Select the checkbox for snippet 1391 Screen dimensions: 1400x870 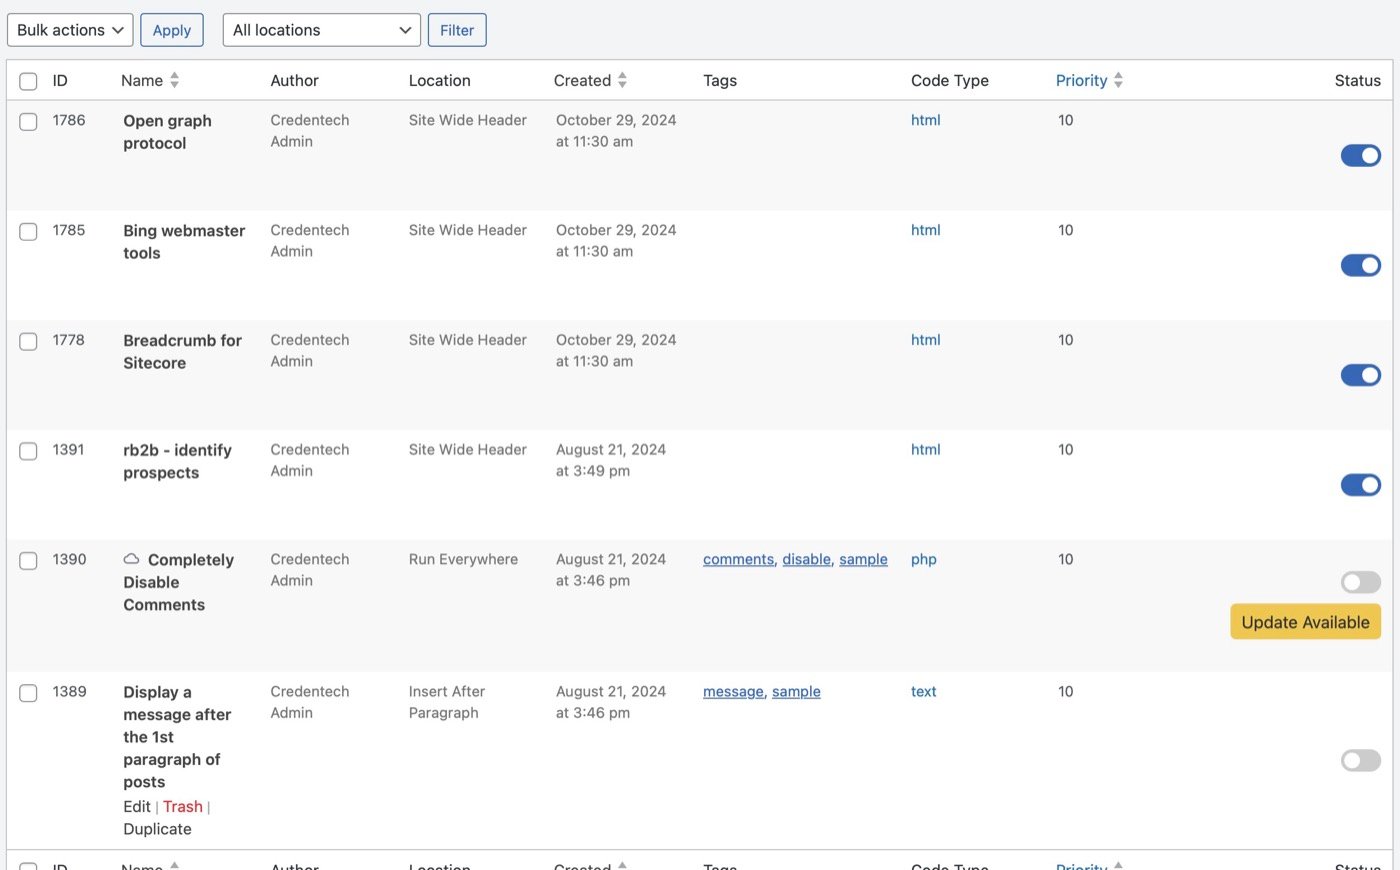[x=28, y=451]
